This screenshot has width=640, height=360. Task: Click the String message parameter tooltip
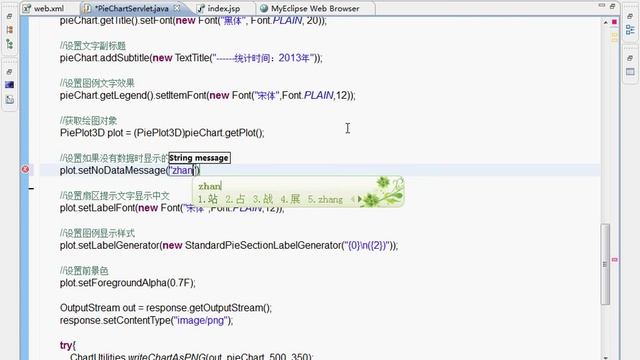pos(199,158)
